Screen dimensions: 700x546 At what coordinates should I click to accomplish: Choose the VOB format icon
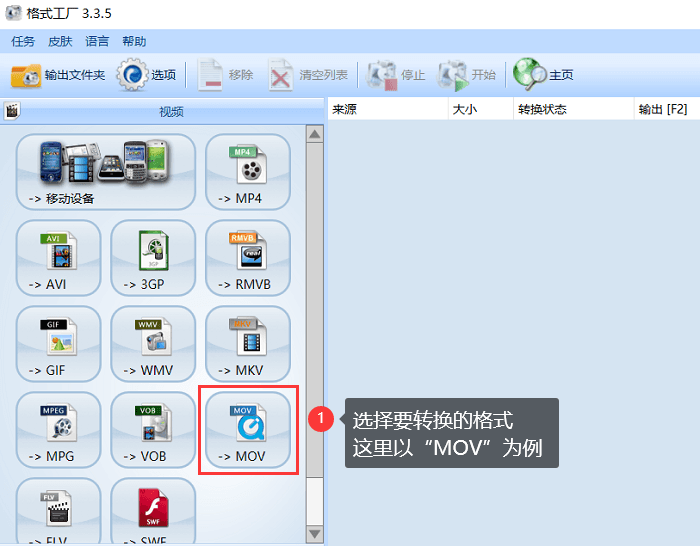153,430
